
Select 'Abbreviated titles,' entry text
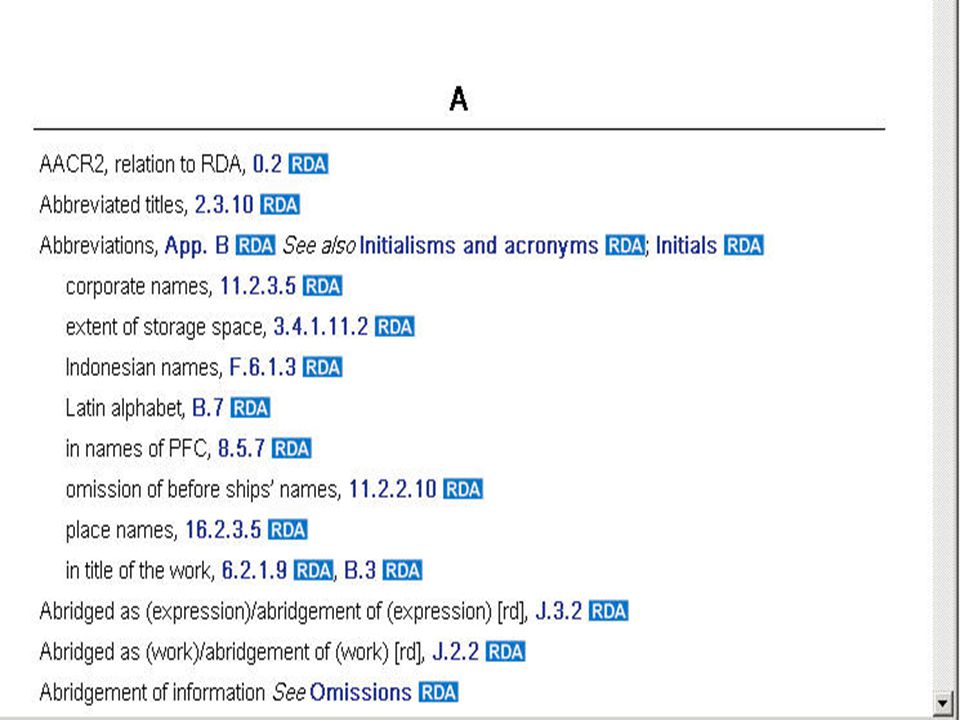(113, 204)
